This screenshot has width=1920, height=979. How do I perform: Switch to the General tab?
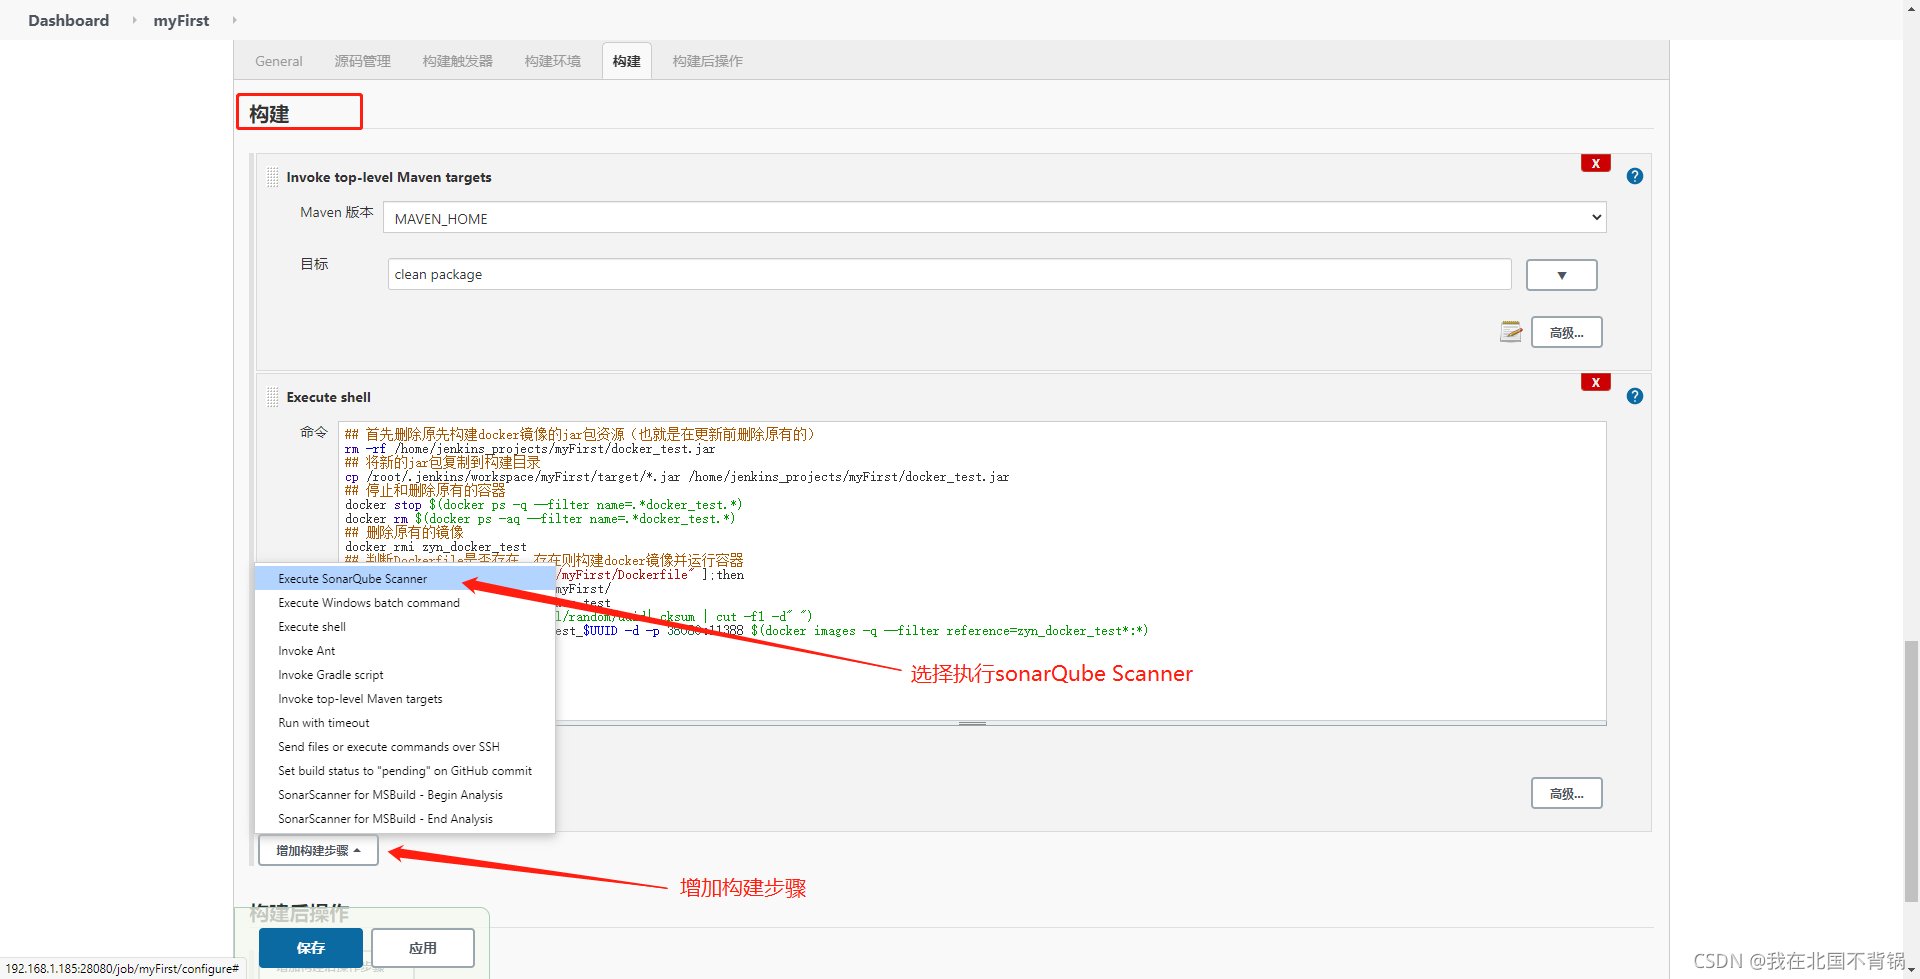(x=278, y=61)
